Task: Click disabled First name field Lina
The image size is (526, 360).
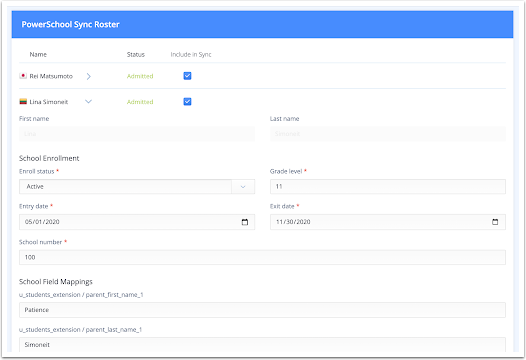Action: tap(137, 134)
